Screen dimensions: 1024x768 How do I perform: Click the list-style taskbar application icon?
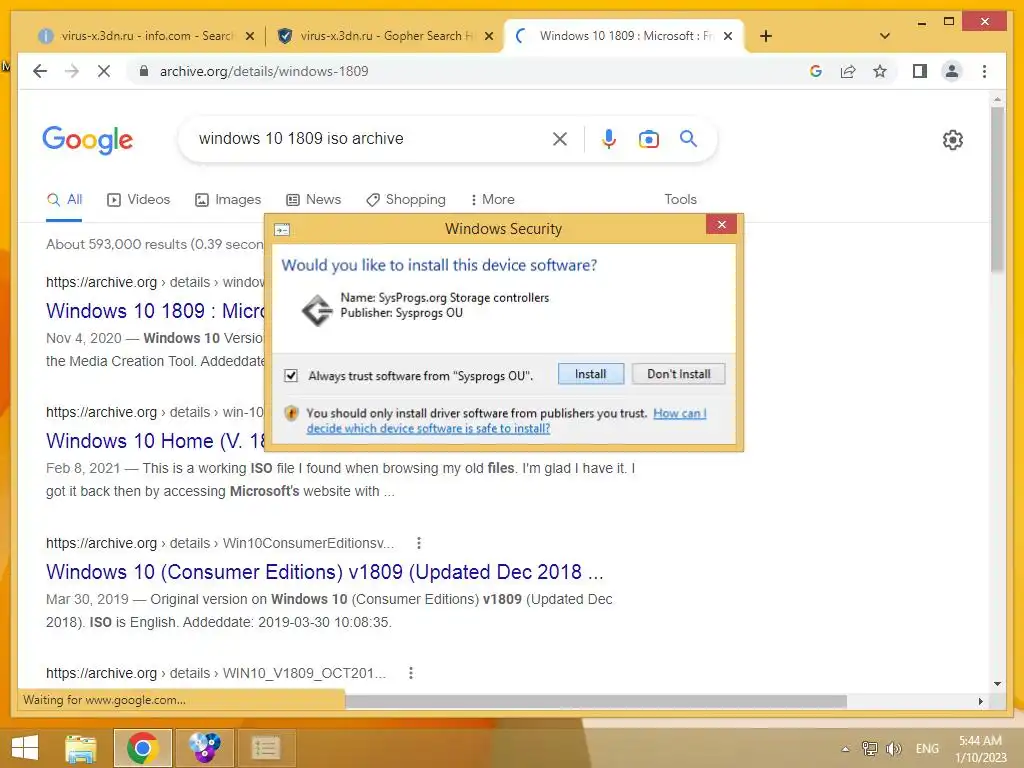266,748
